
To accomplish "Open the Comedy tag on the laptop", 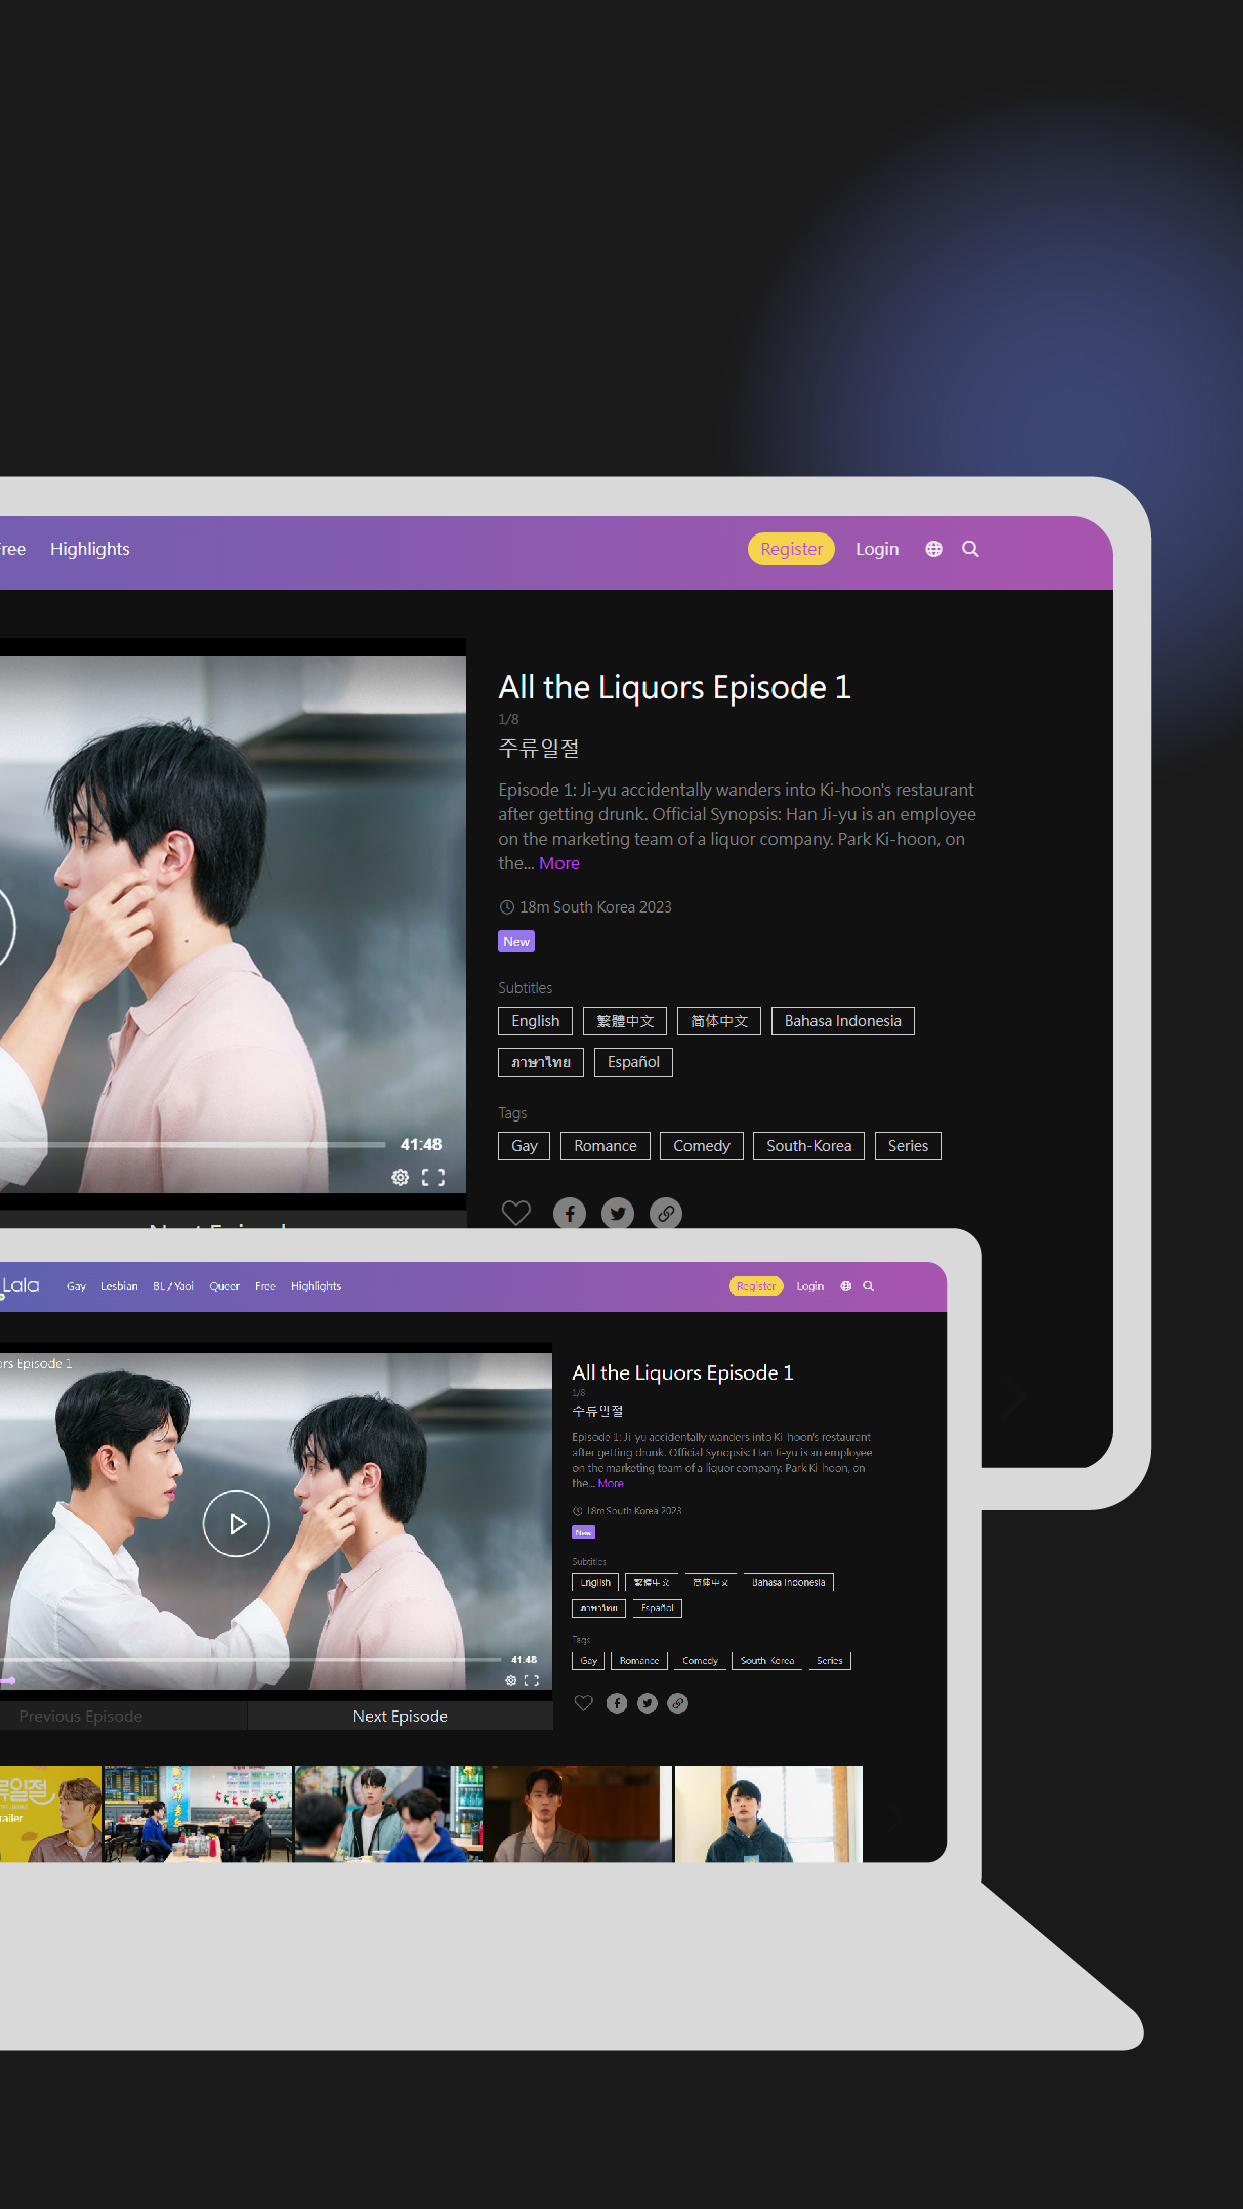I will [x=700, y=1661].
